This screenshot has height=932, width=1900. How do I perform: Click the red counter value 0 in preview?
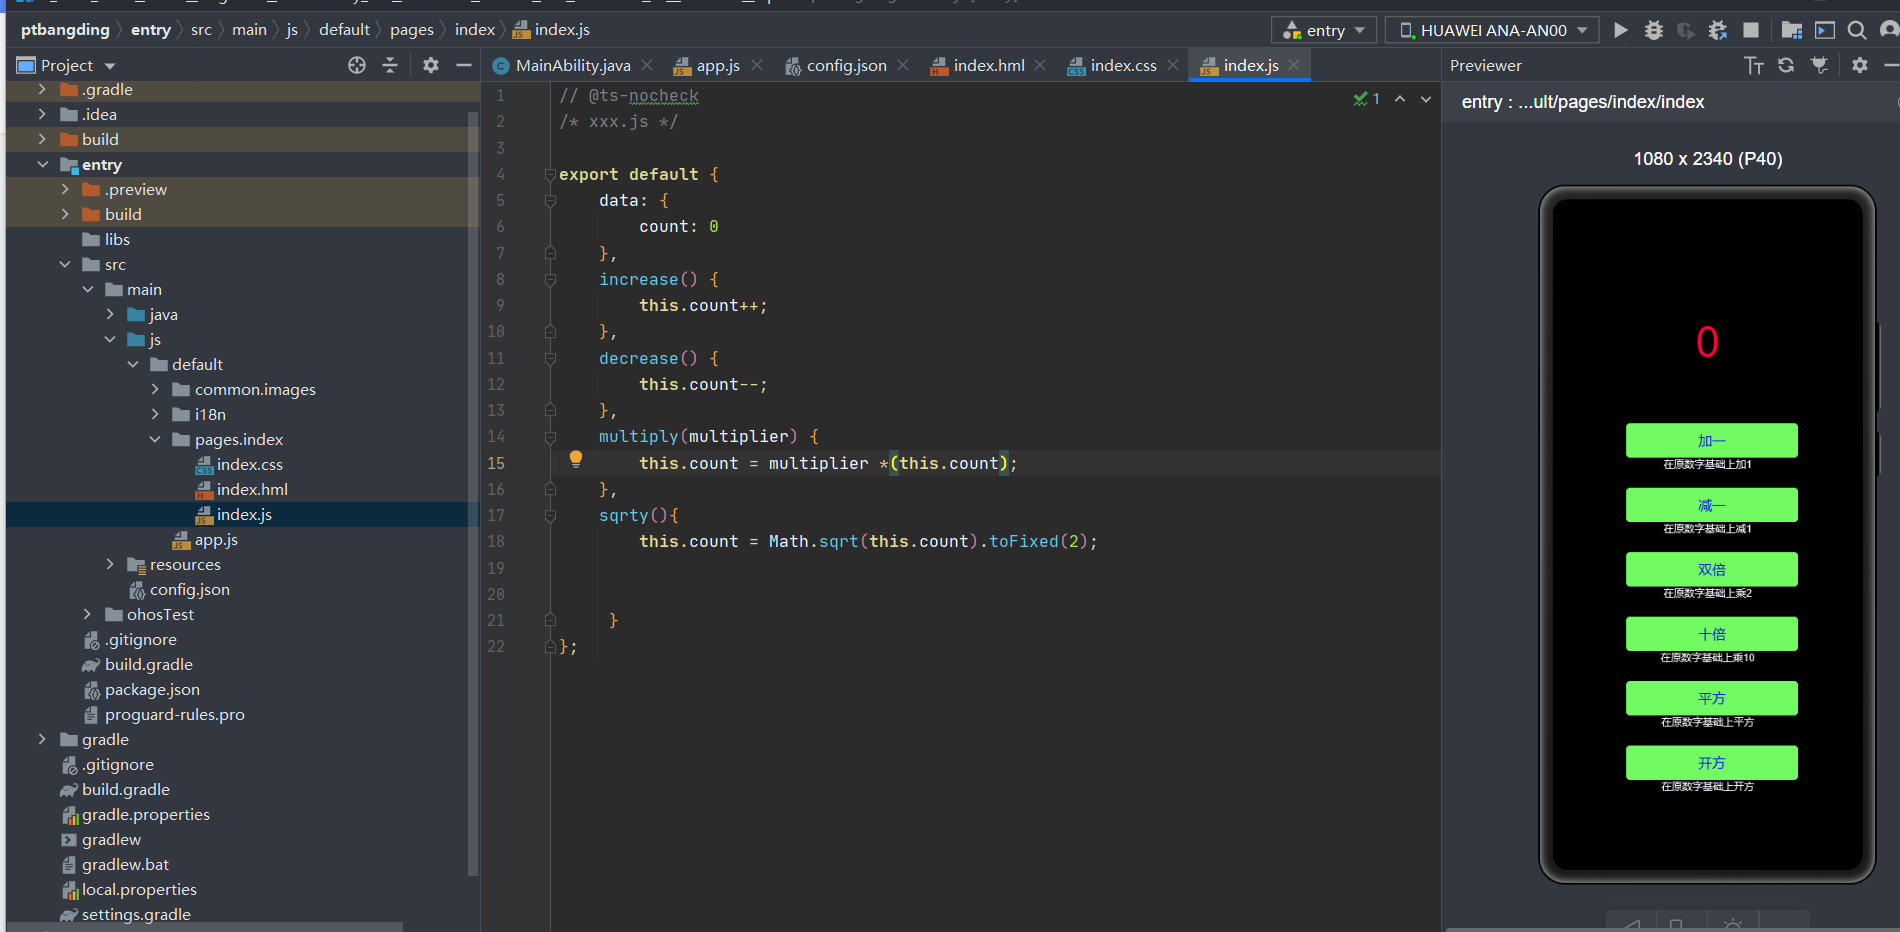[x=1707, y=343]
